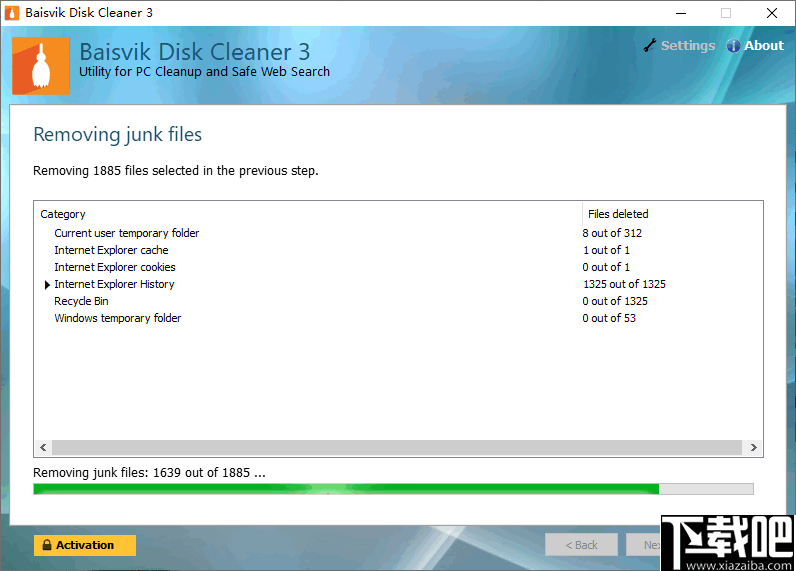Screen dimensions: 796x571
Task: Click the list's left scroll arrow
Action: click(43, 447)
